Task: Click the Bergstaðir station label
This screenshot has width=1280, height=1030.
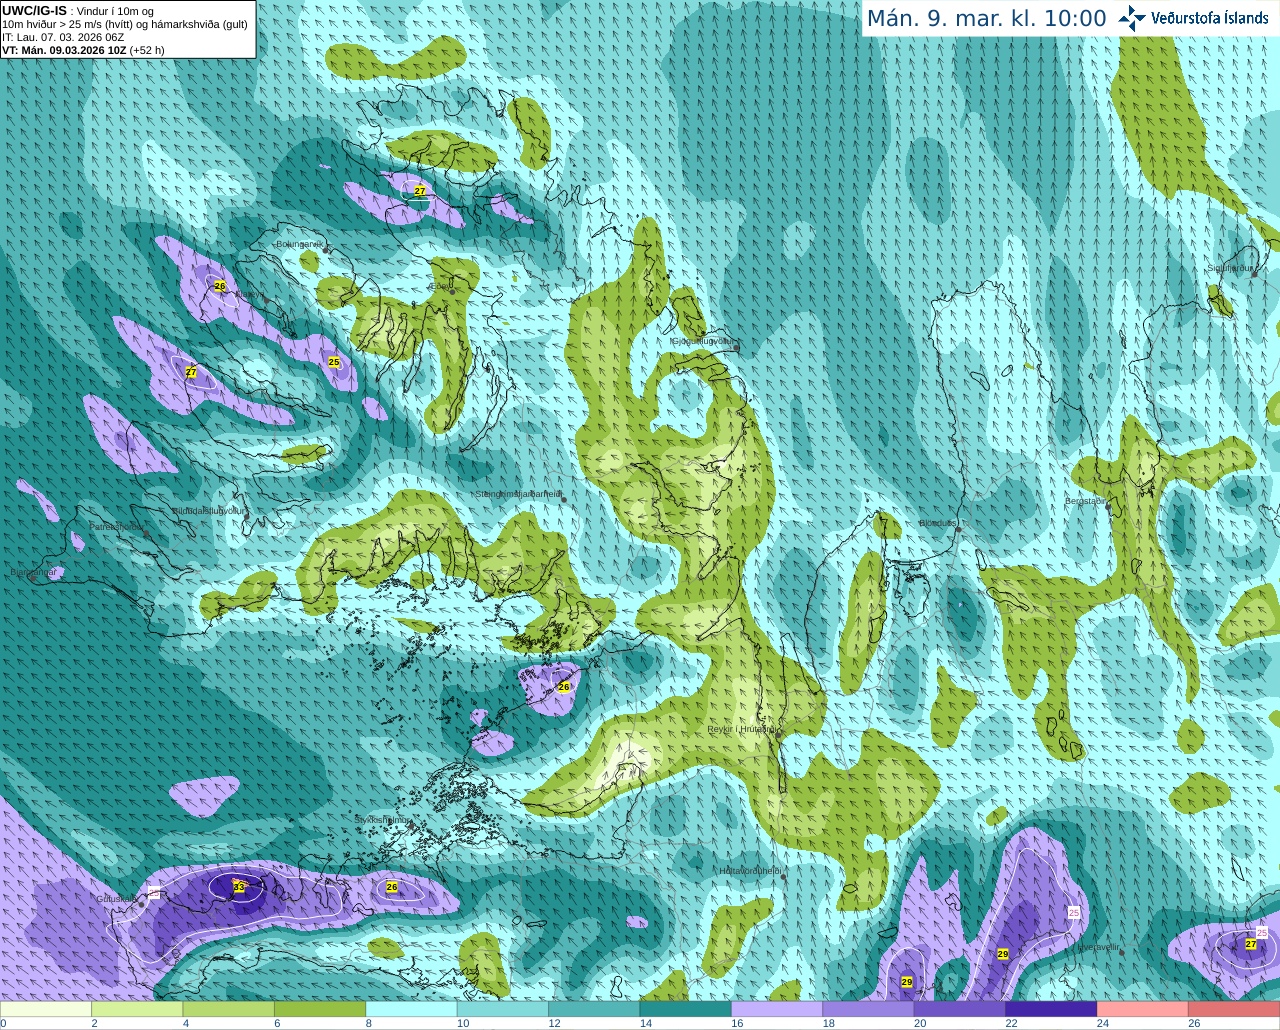Action: tap(1086, 501)
